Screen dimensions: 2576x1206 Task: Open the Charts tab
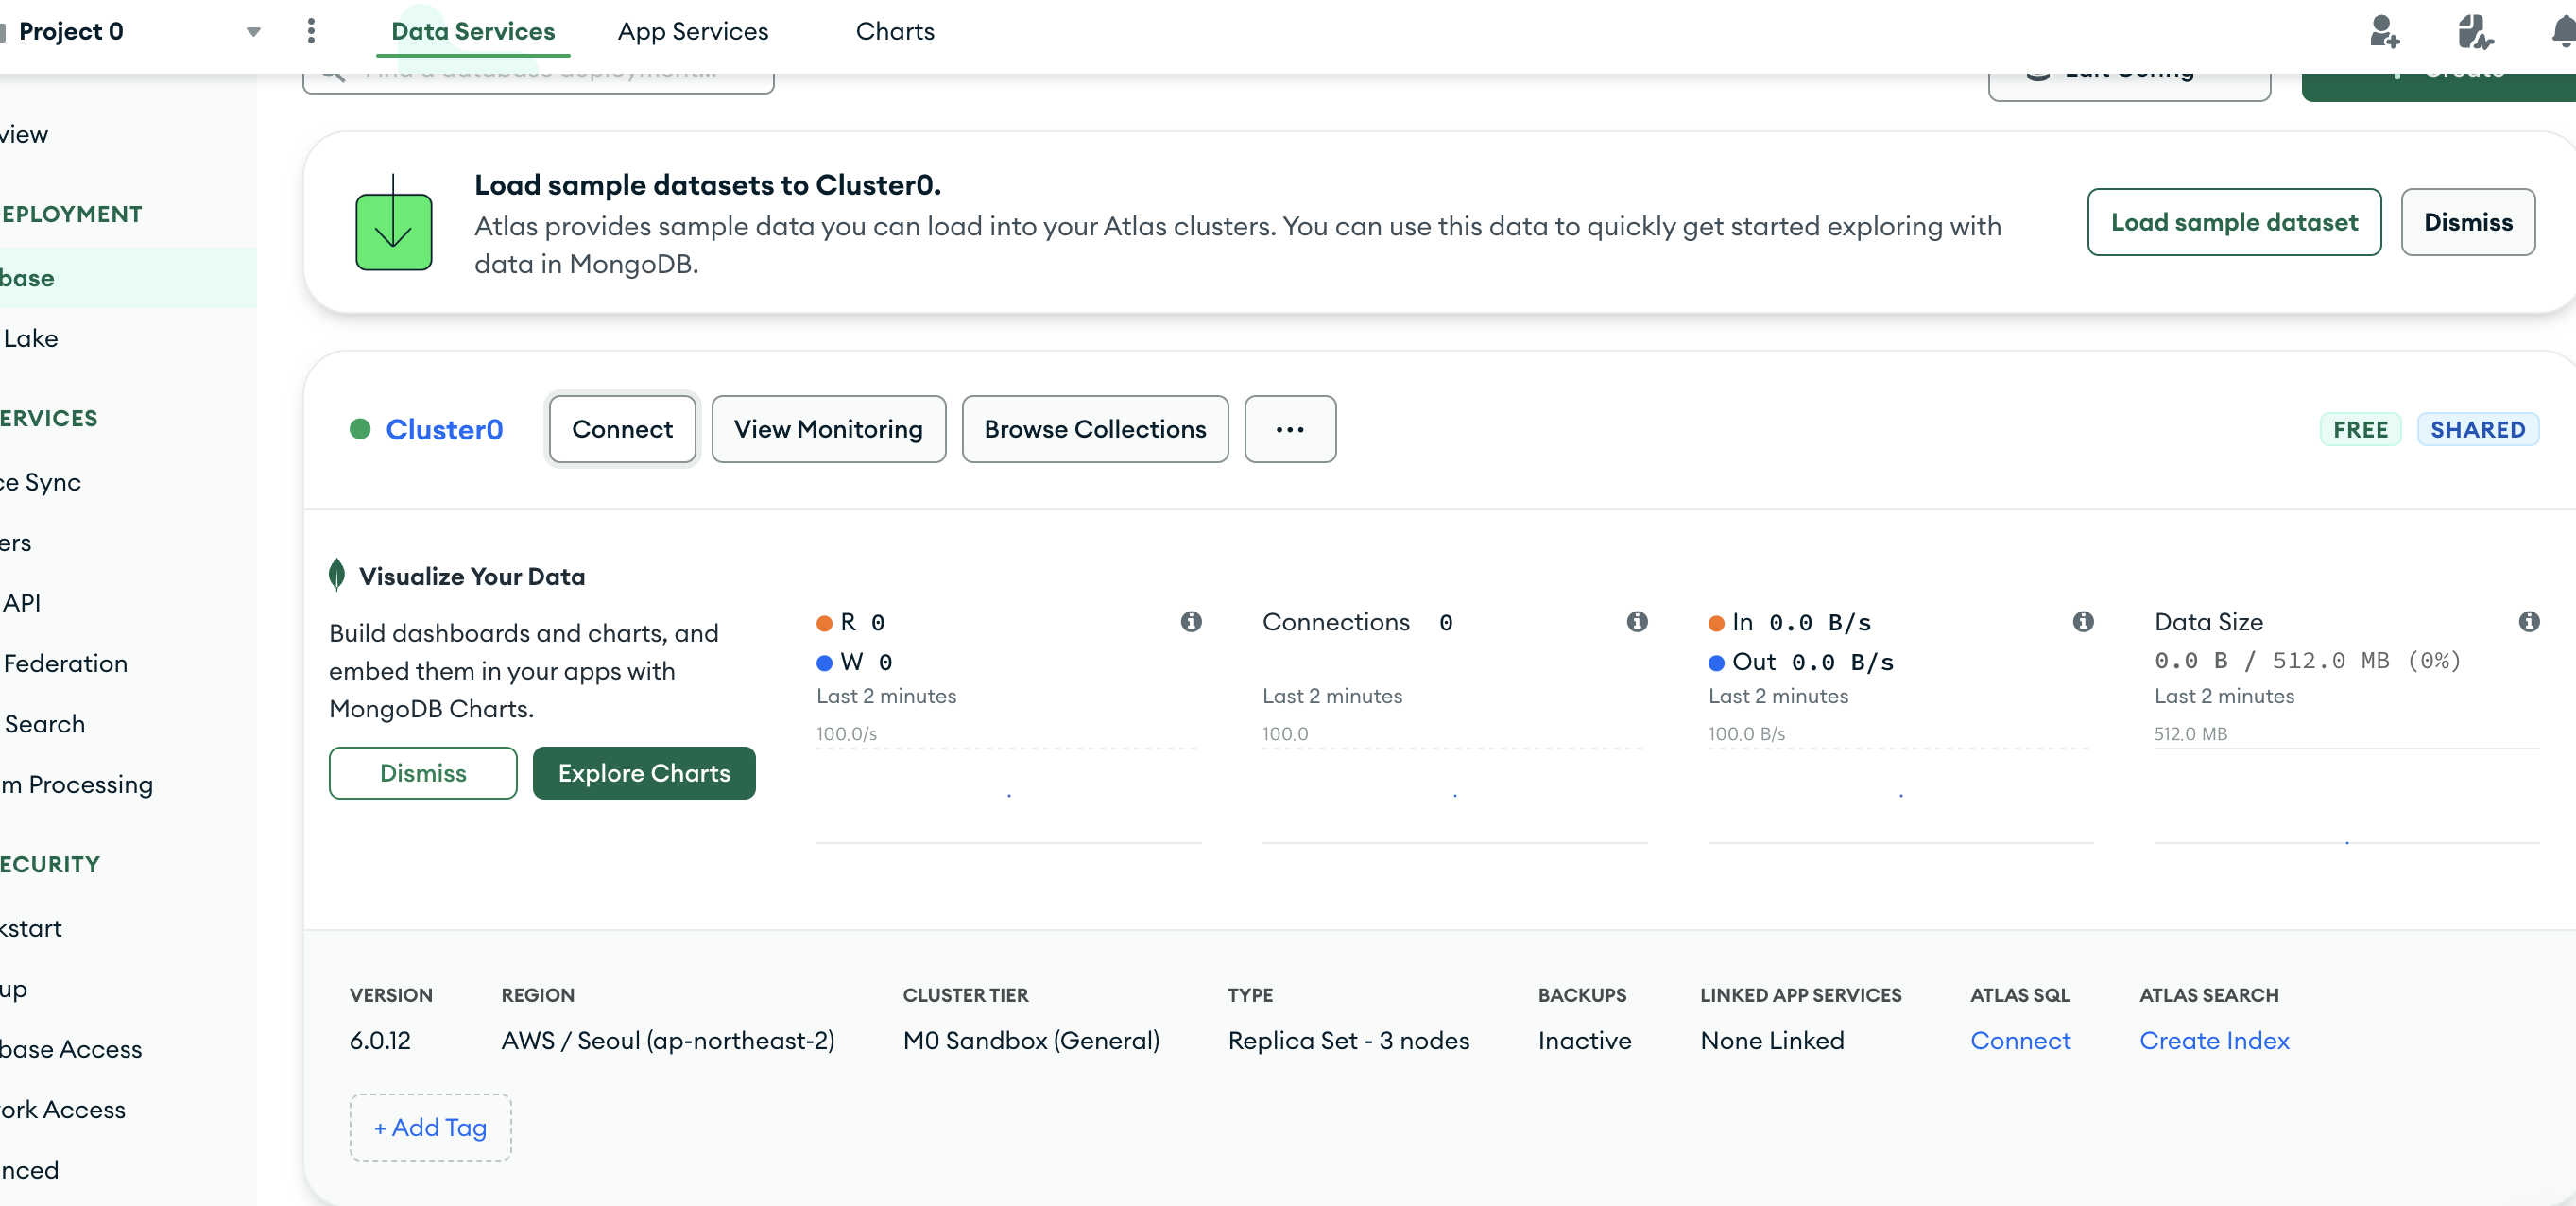pyautogui.click(x=894, y=32)
